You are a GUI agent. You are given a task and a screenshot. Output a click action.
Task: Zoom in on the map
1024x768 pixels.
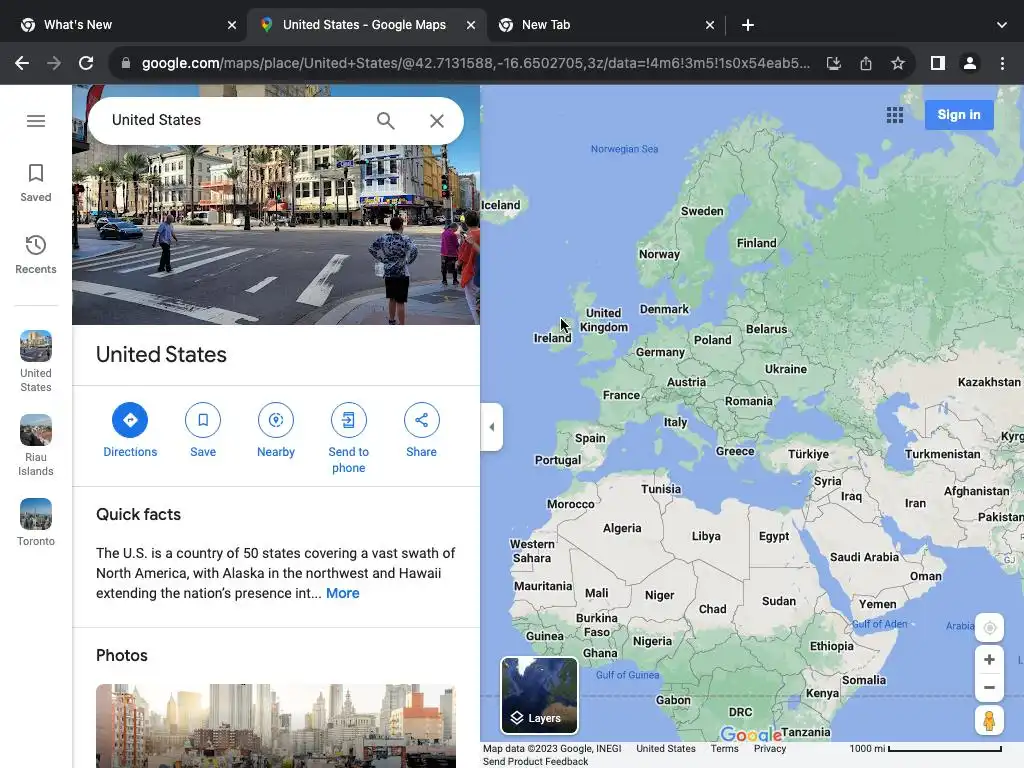pos(989,660)
